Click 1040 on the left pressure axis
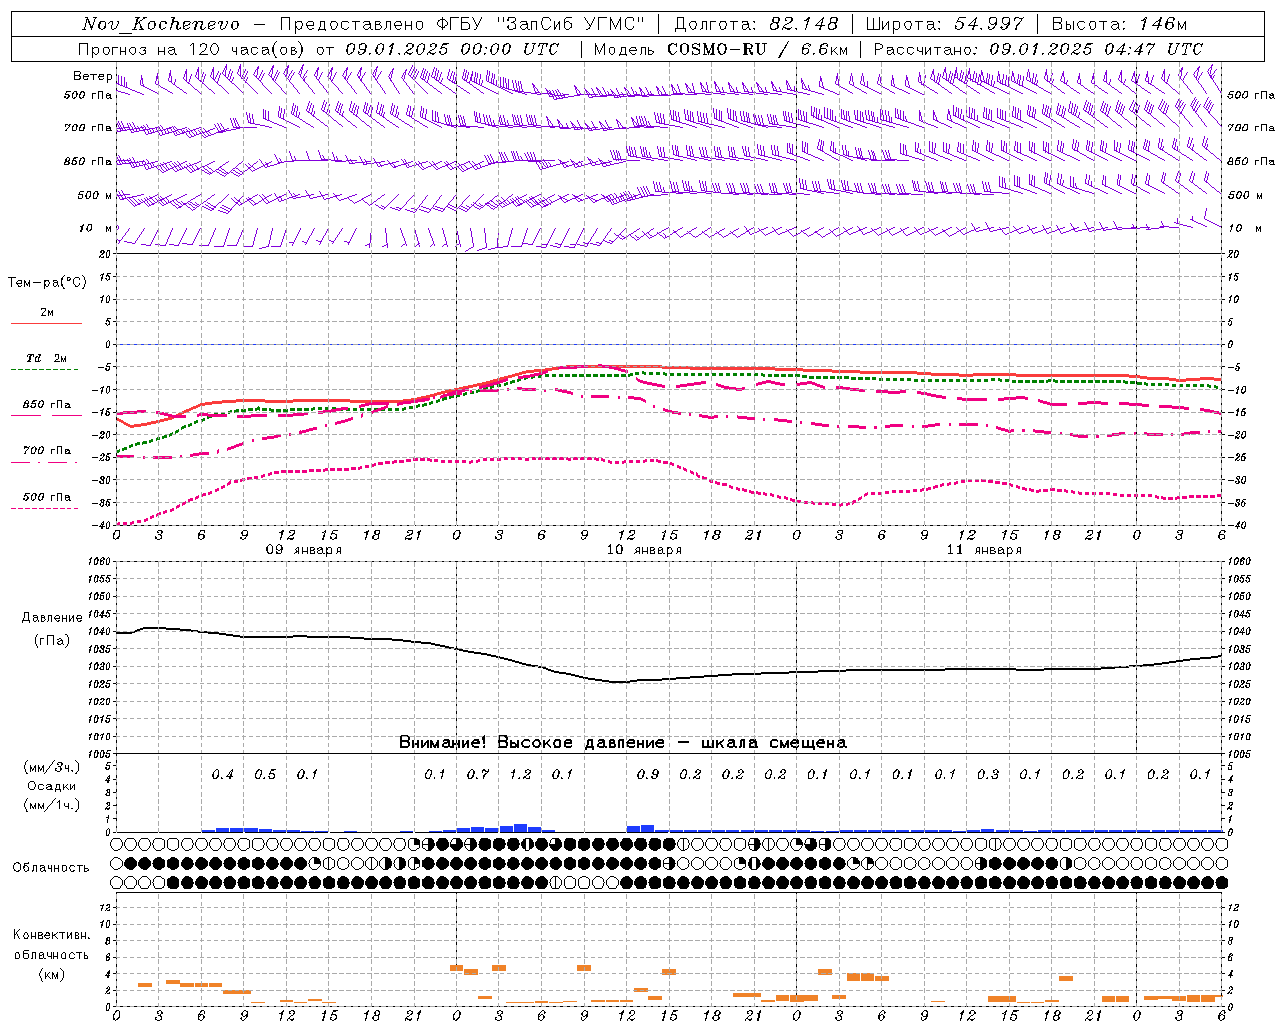Screen dimensions: 1280x1024 click(x=100, y=632)
